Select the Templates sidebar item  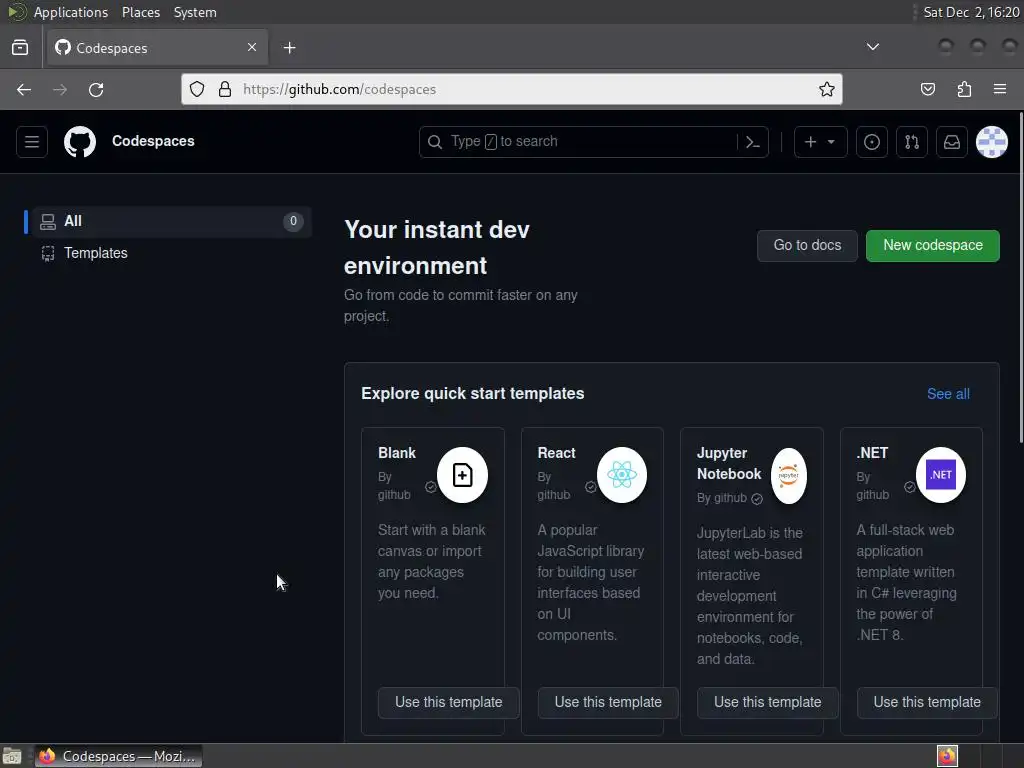click(x=172, y=253)
